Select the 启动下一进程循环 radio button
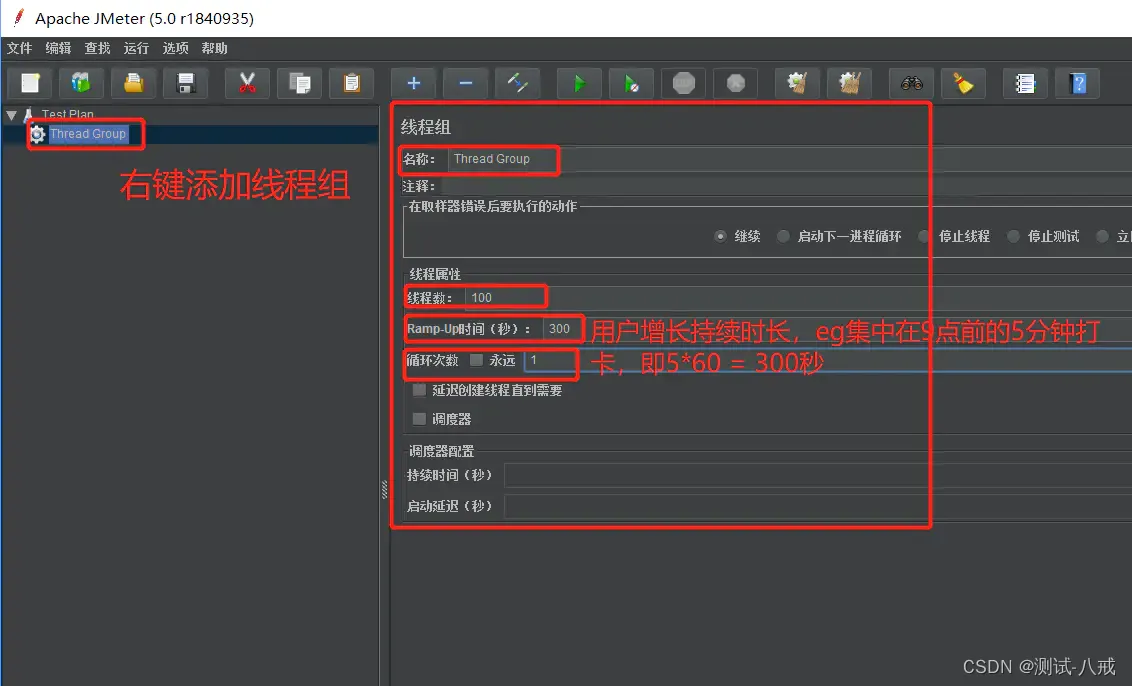 click(783, 236)
